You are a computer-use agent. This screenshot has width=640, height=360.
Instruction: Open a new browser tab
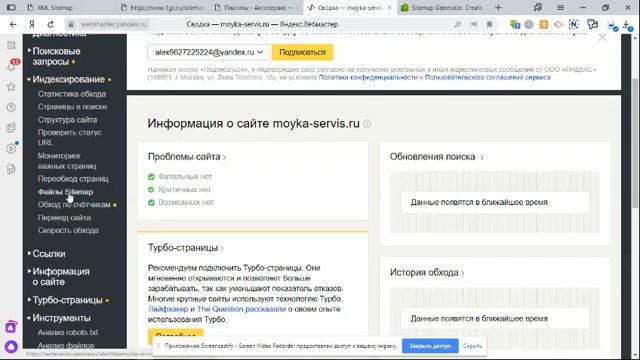coord(498,7)
